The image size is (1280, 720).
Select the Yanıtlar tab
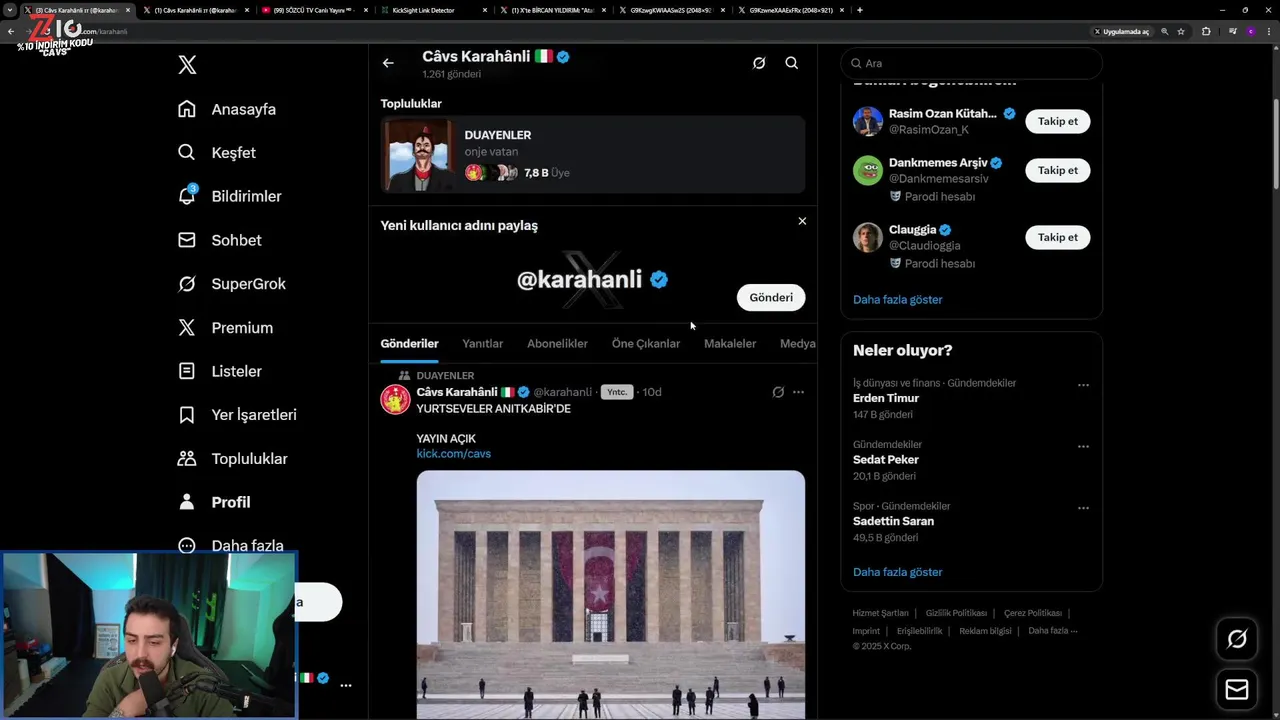coord(482,343)
